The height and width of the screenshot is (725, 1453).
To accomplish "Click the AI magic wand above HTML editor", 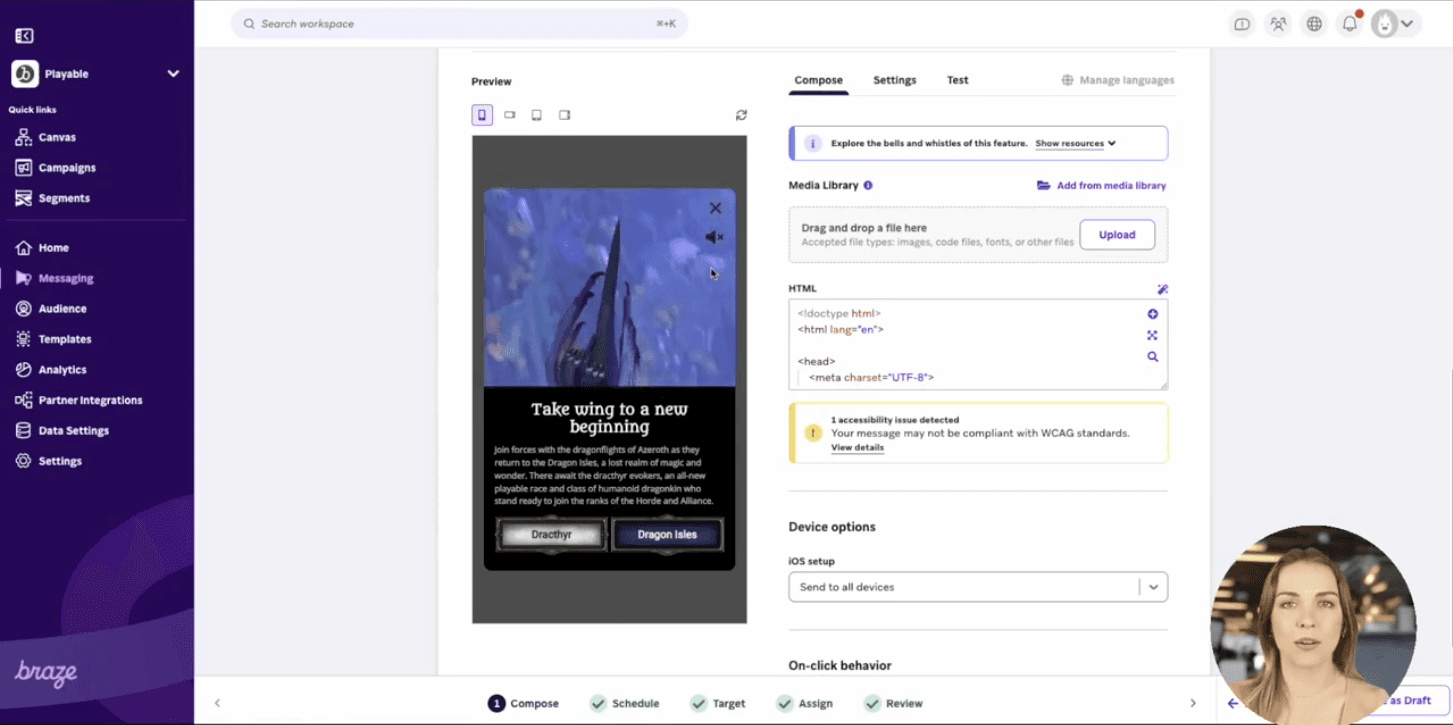I will 1162,289.
